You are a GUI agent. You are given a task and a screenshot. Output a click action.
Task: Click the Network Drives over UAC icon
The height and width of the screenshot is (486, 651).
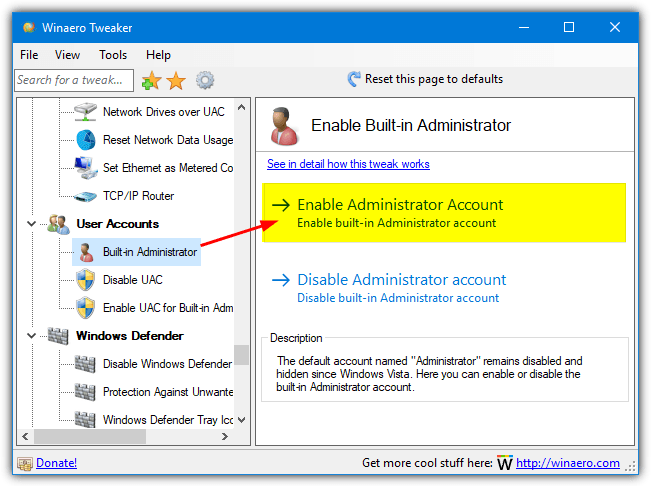point(86,112)
